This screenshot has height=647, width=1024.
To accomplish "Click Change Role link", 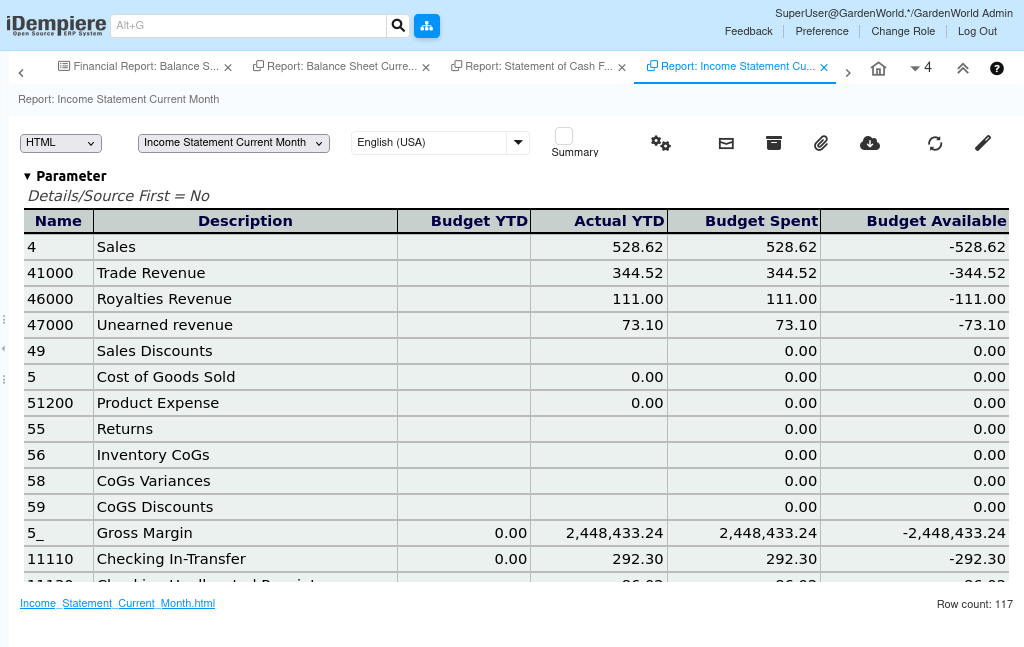I will pyautogui.click(x=903, y=31).
